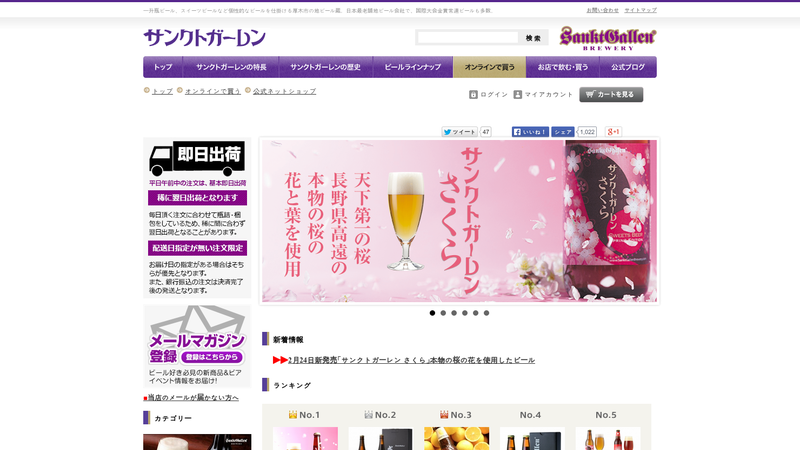Open 公式ブログ navigation tab
This screenshot has width=800, height=450.
pos(628,67)
